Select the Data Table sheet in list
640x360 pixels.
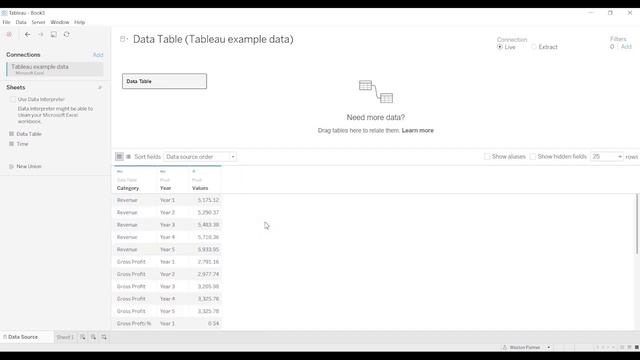pyautogui.click(x=29, y=134)
